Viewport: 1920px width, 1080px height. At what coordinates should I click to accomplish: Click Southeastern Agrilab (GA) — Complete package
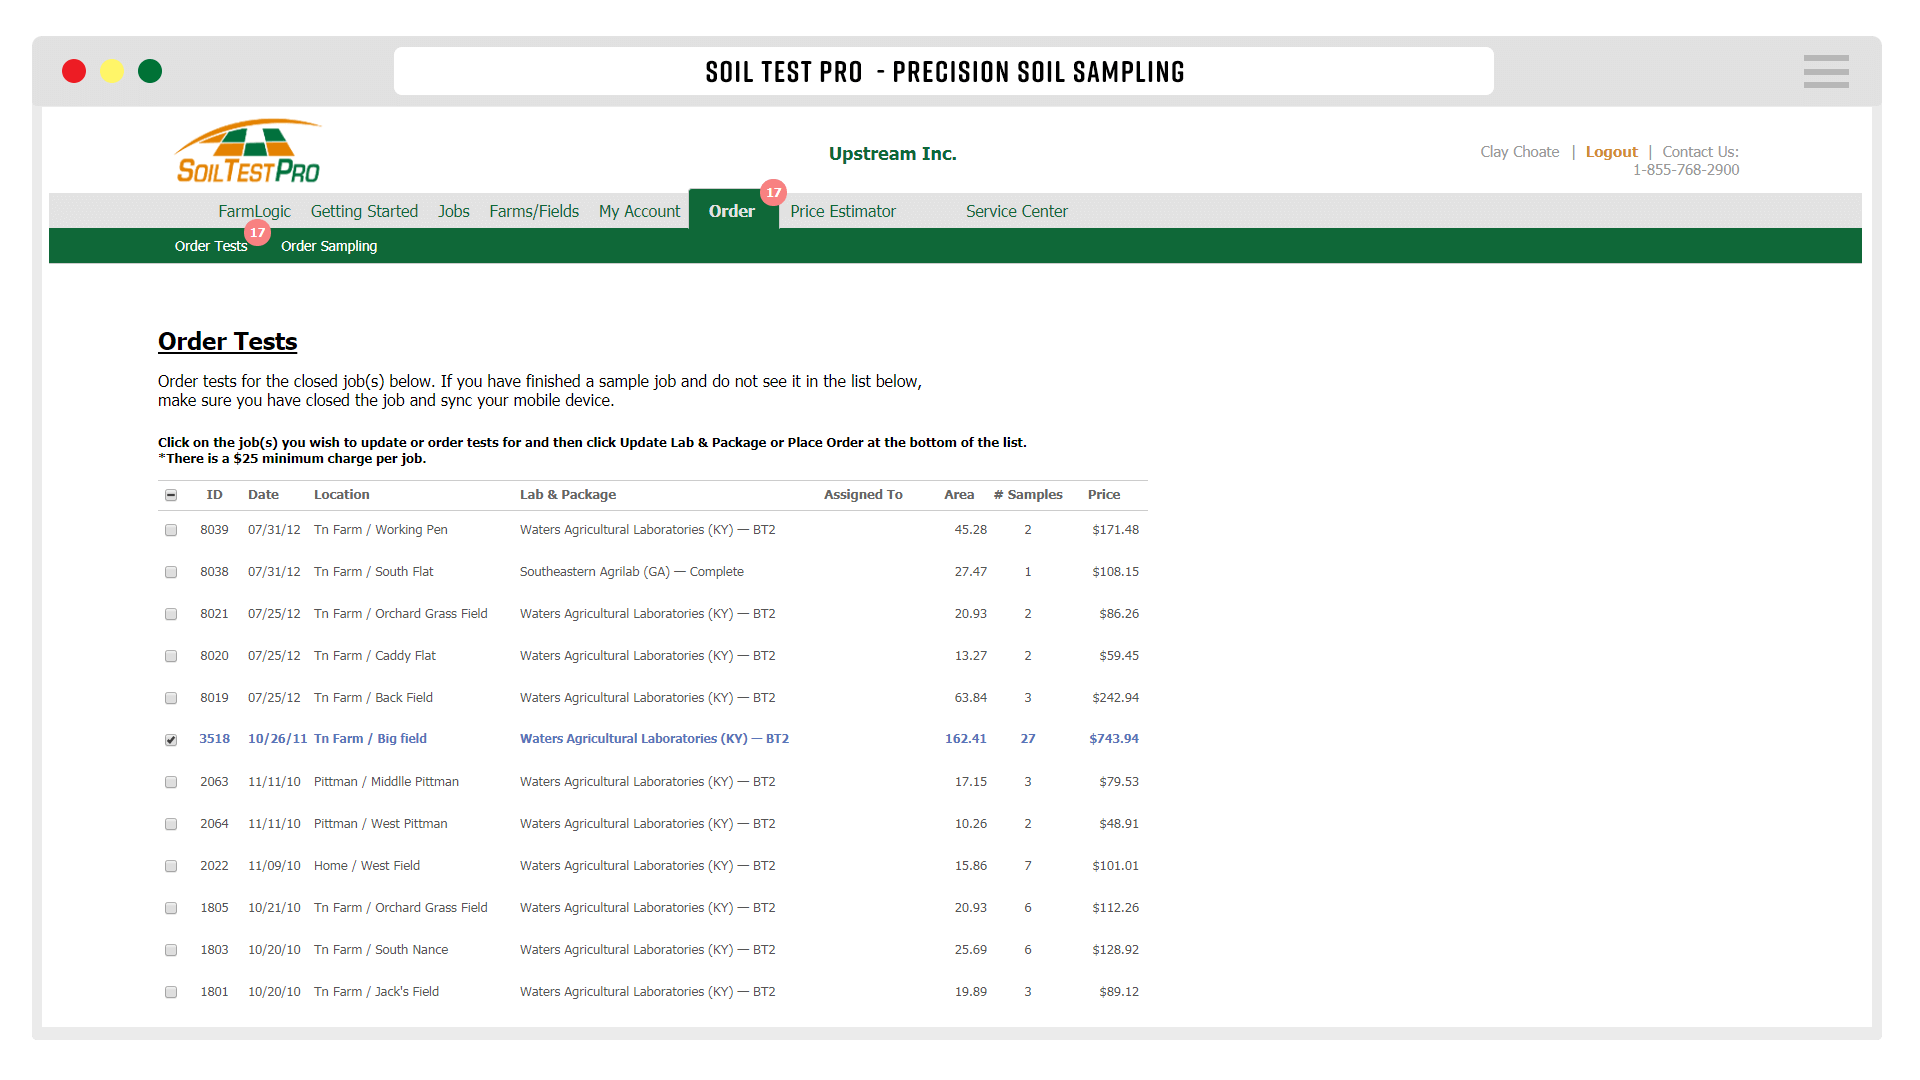(632, 572)
